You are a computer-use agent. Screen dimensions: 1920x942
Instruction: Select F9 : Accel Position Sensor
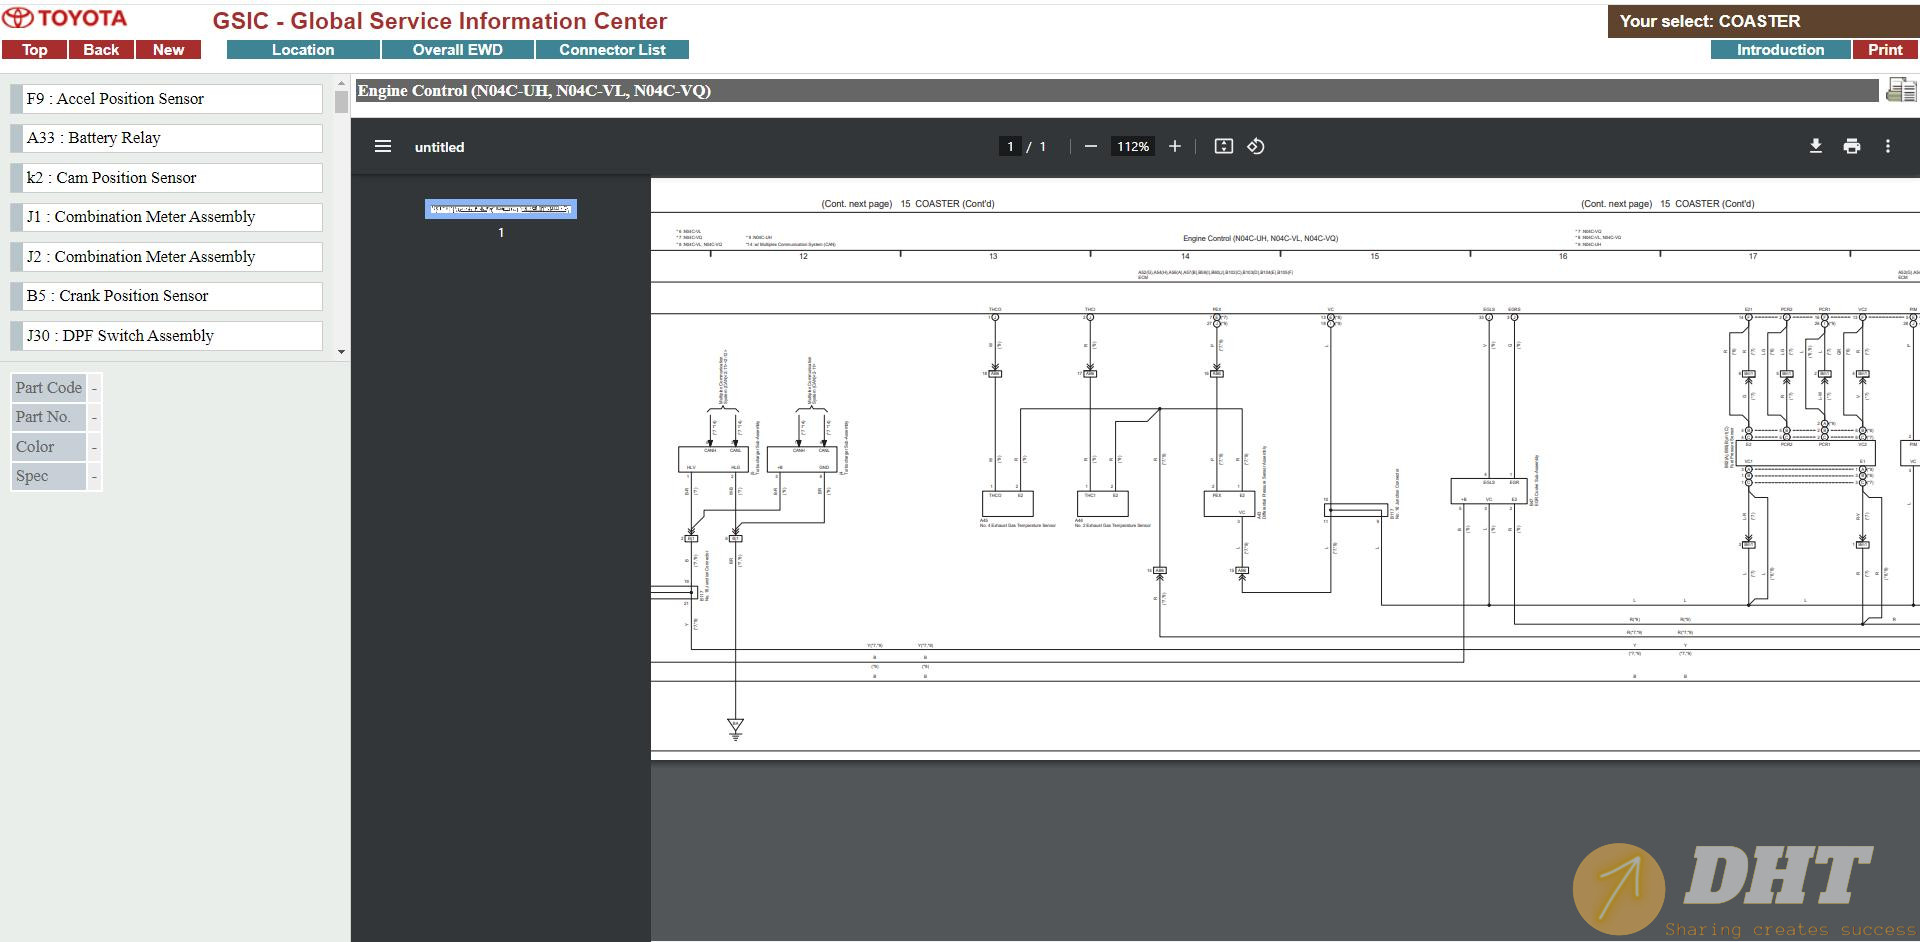166,99
